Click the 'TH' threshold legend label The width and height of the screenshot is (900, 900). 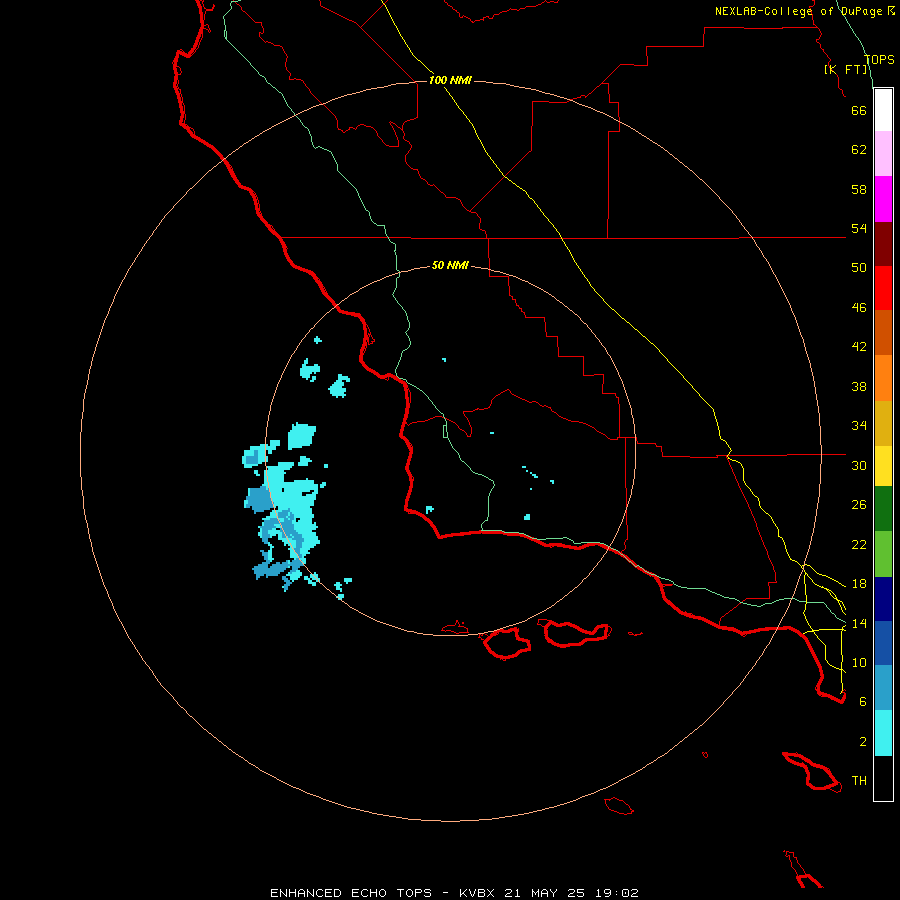859,780
